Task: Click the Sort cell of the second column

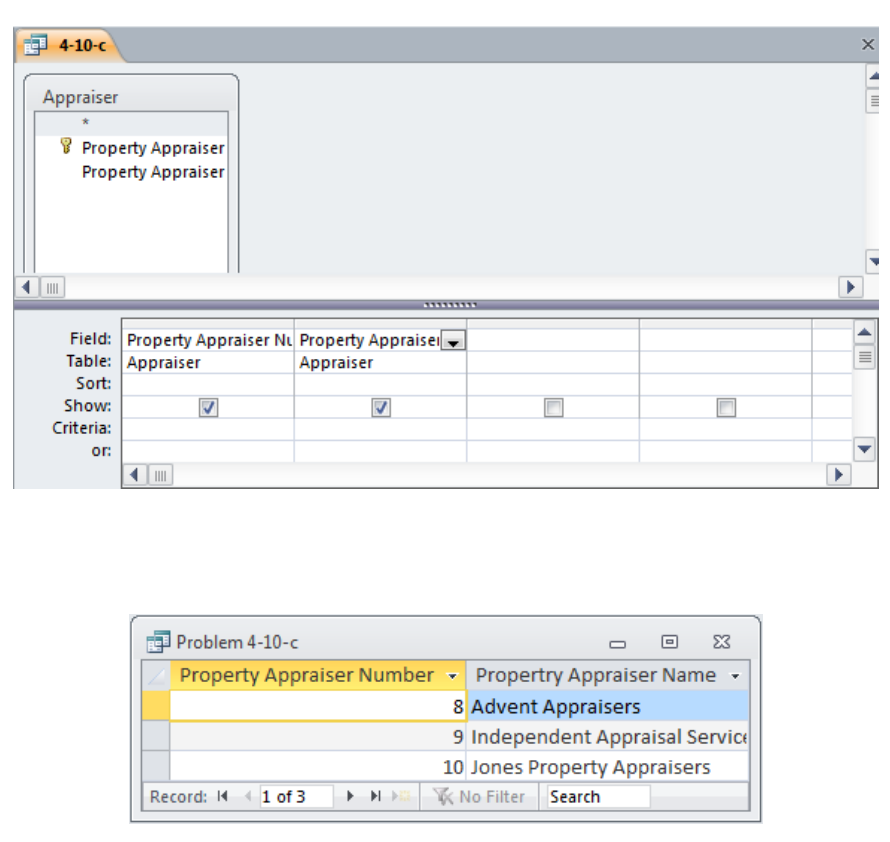Action: [380, 384]
